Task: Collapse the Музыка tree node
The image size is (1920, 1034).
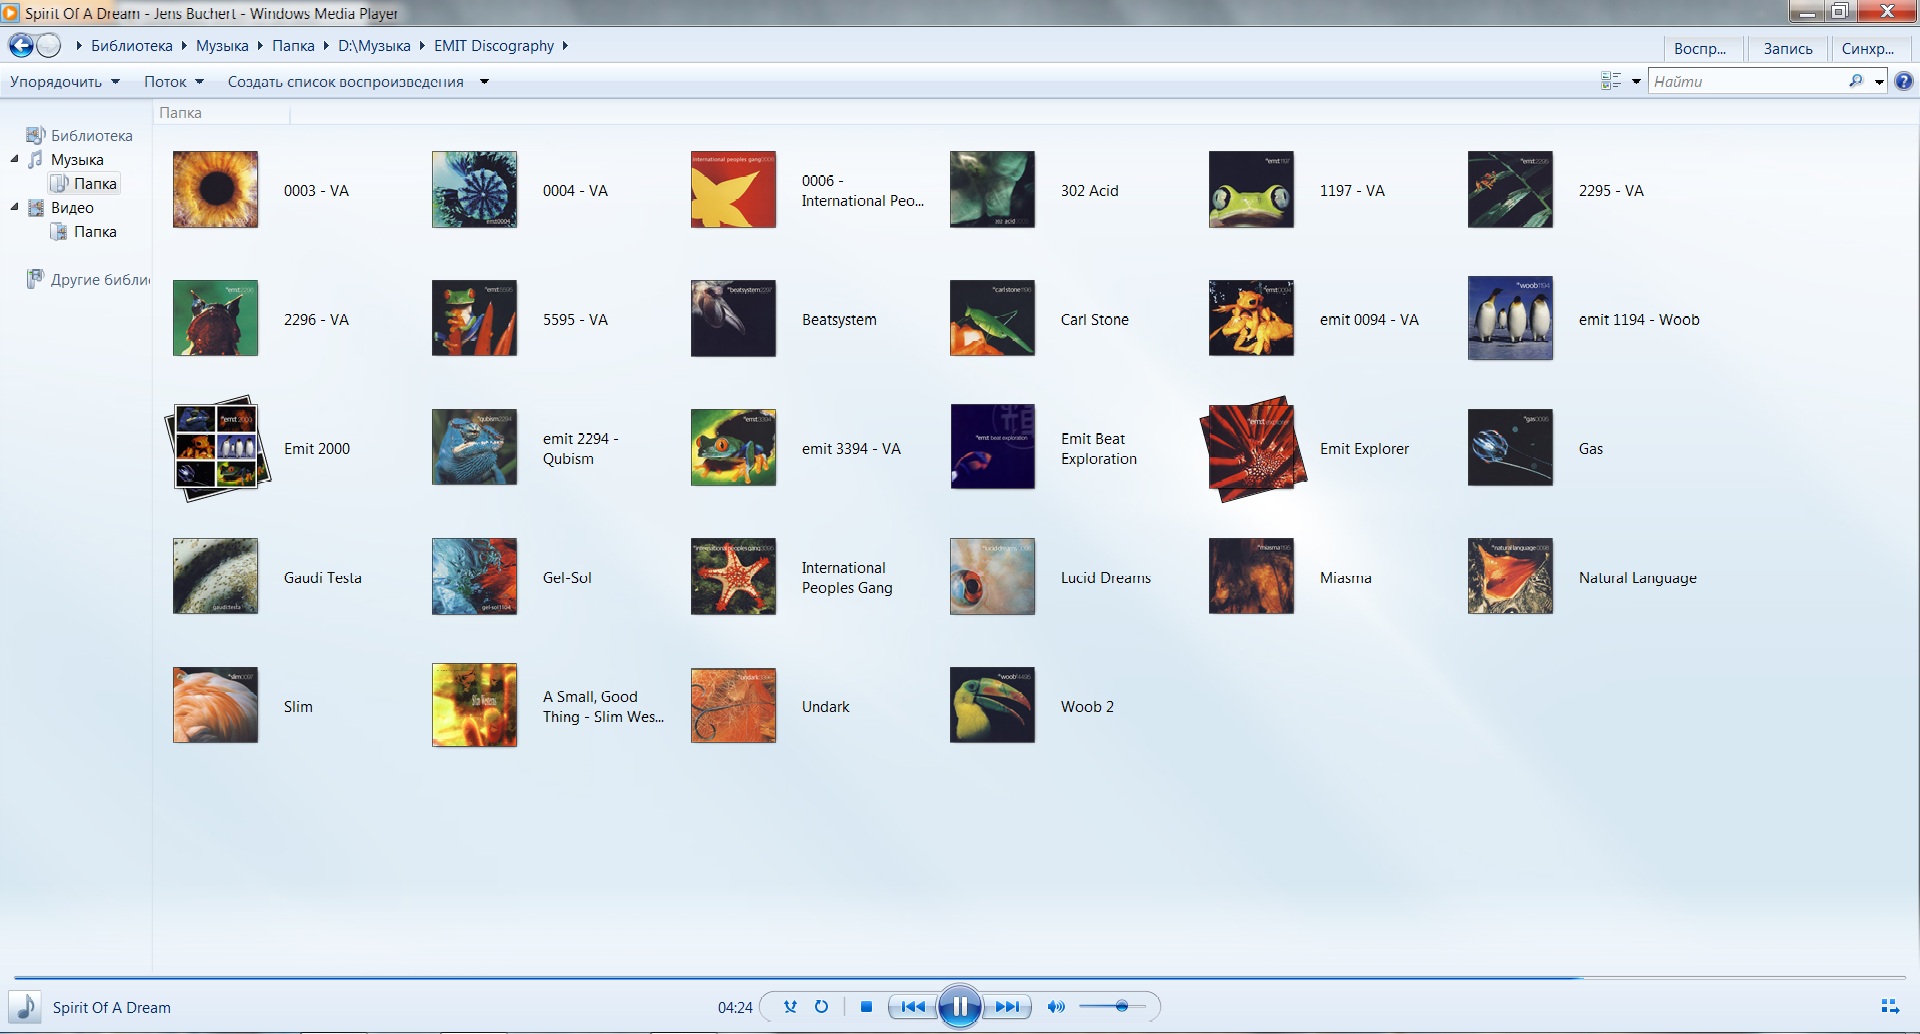Action: pyautogui.click(x=15, y=159)
